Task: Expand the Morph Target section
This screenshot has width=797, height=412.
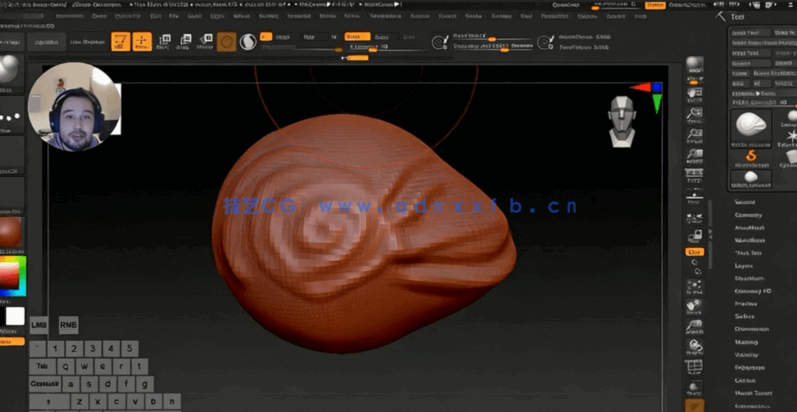Action: click(x=753, y=393)
